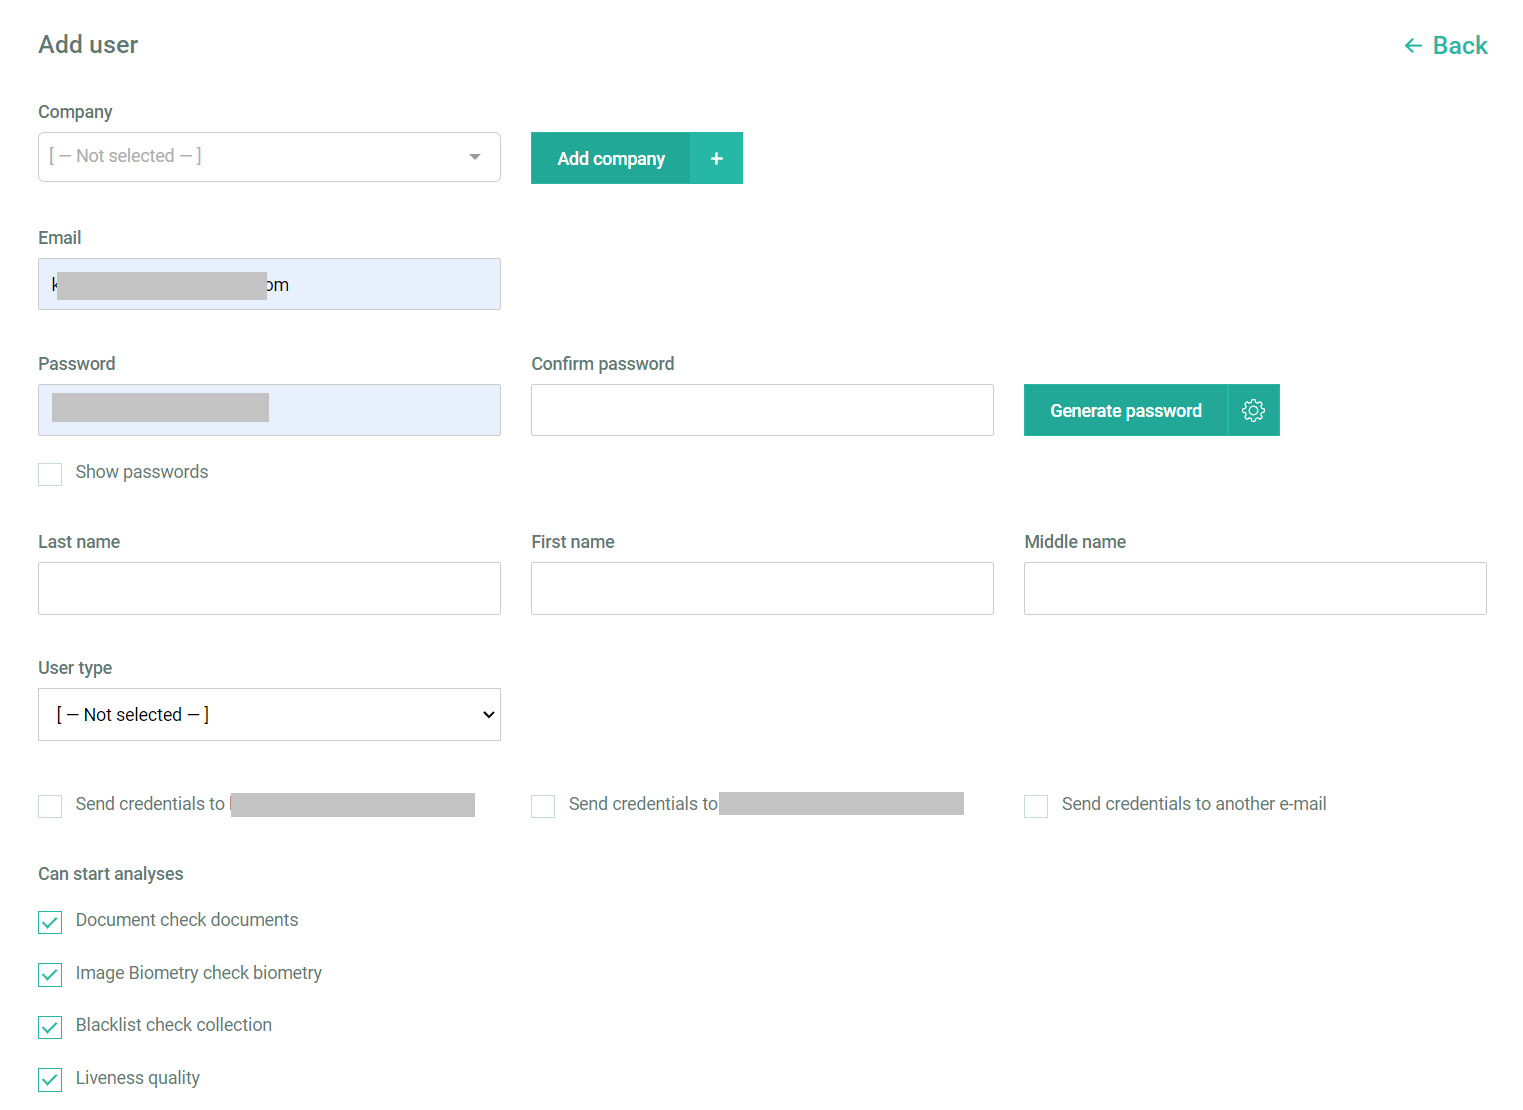This screenshot has width=1523, height=1110.
Task: Click into the Last name field
Action: coord(269,588)
